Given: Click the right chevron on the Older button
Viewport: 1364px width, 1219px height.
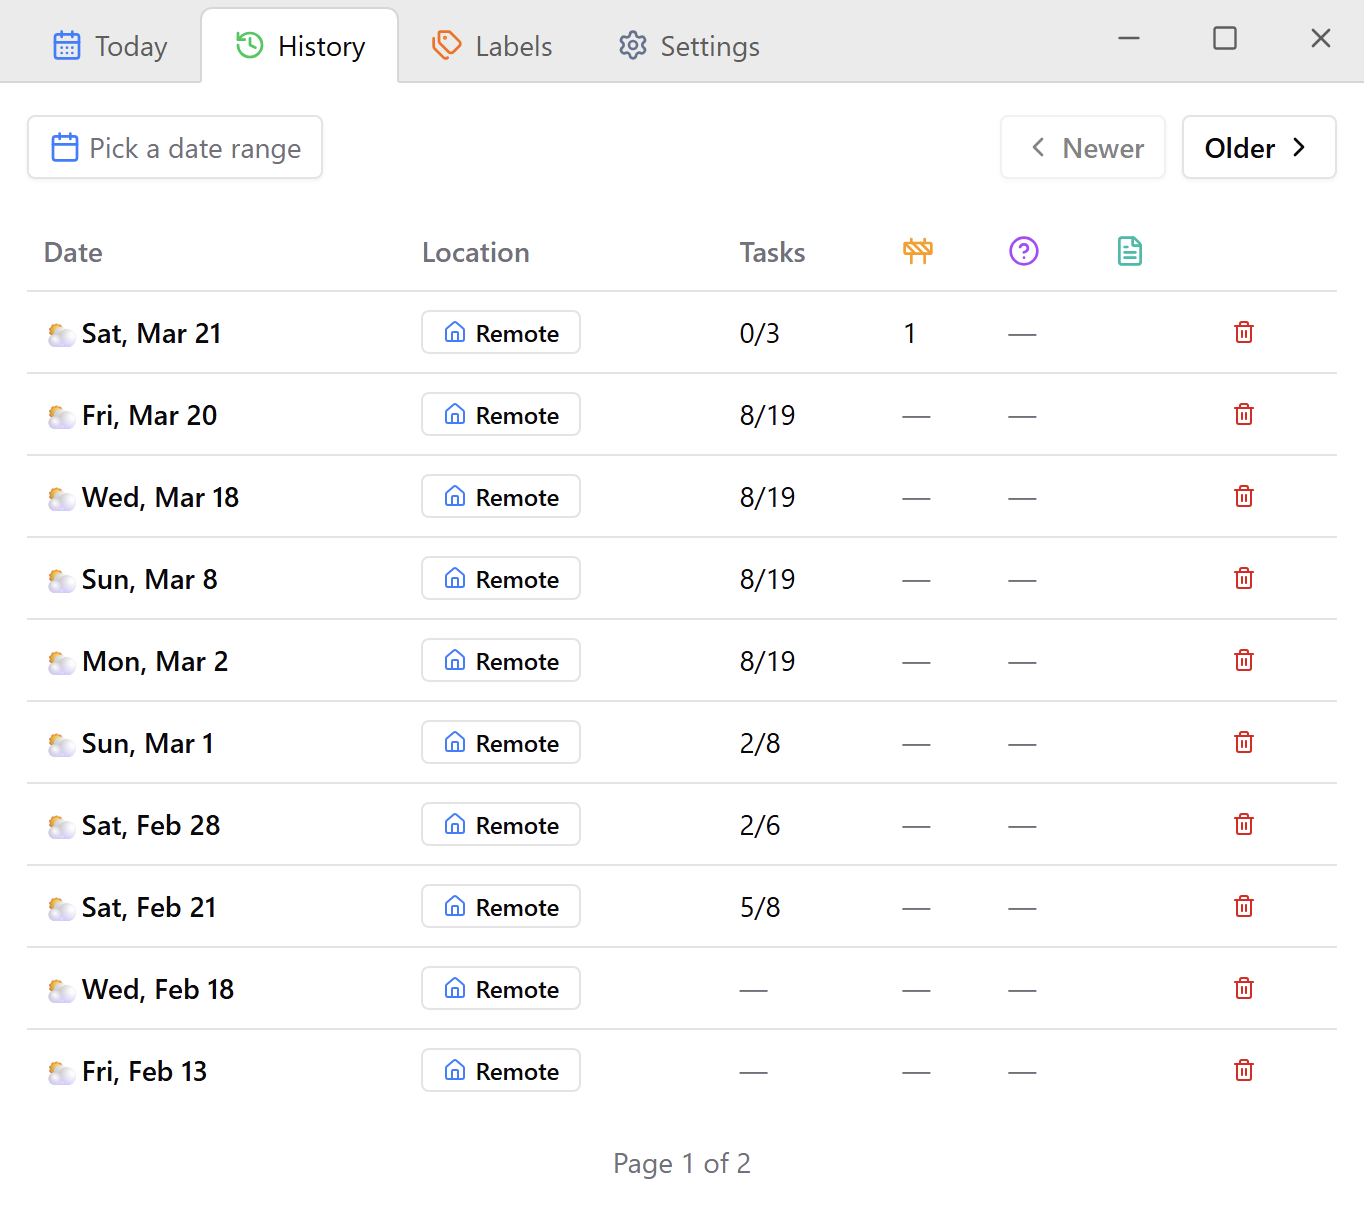Looking at the screenshot, I should (x=1300, y=147).
